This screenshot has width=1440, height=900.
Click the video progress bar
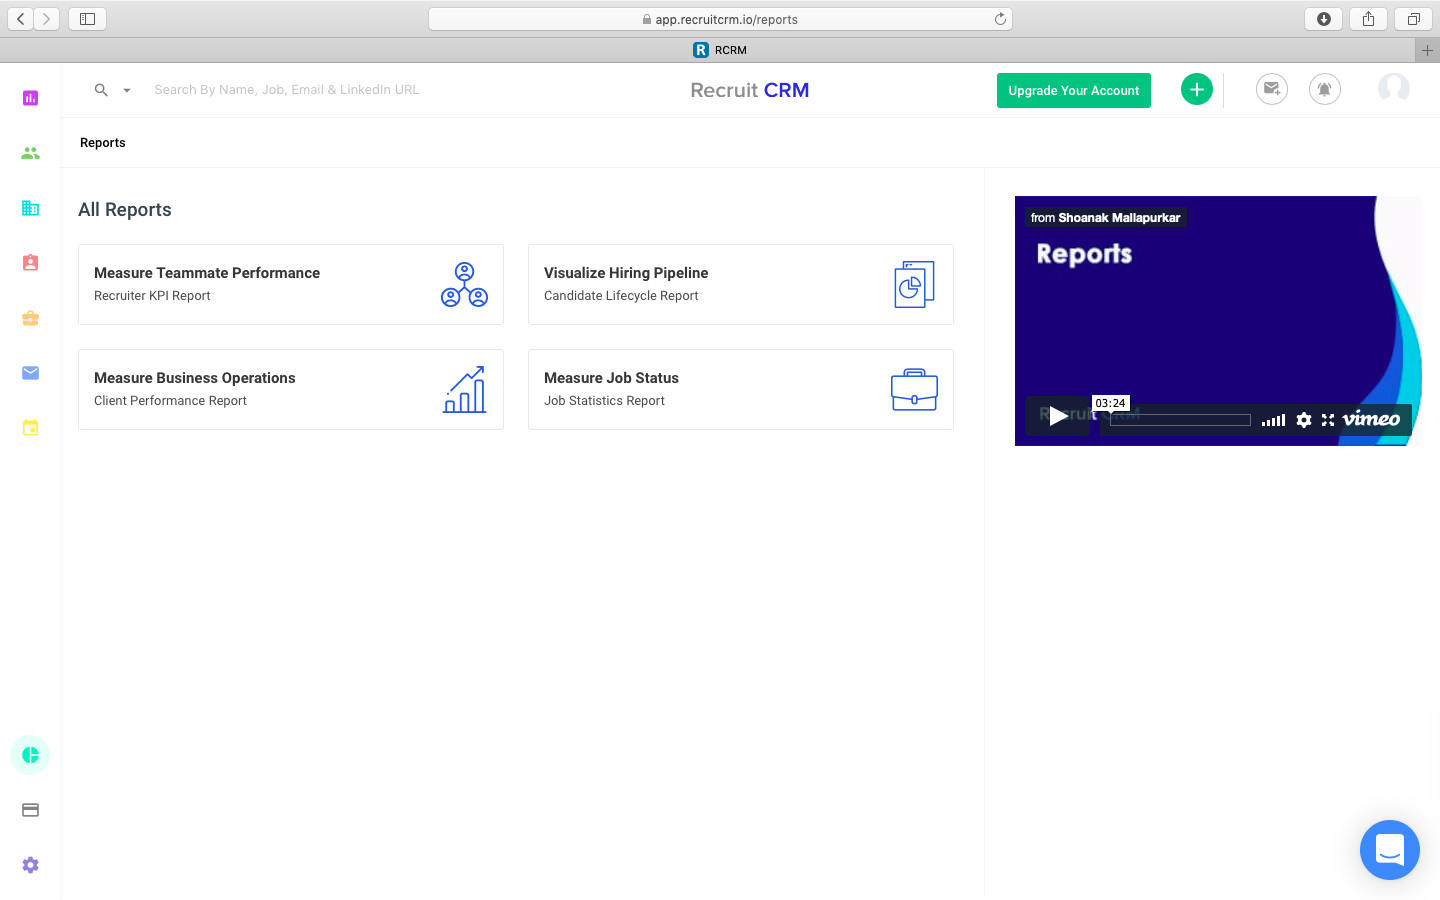point(1180,420)
